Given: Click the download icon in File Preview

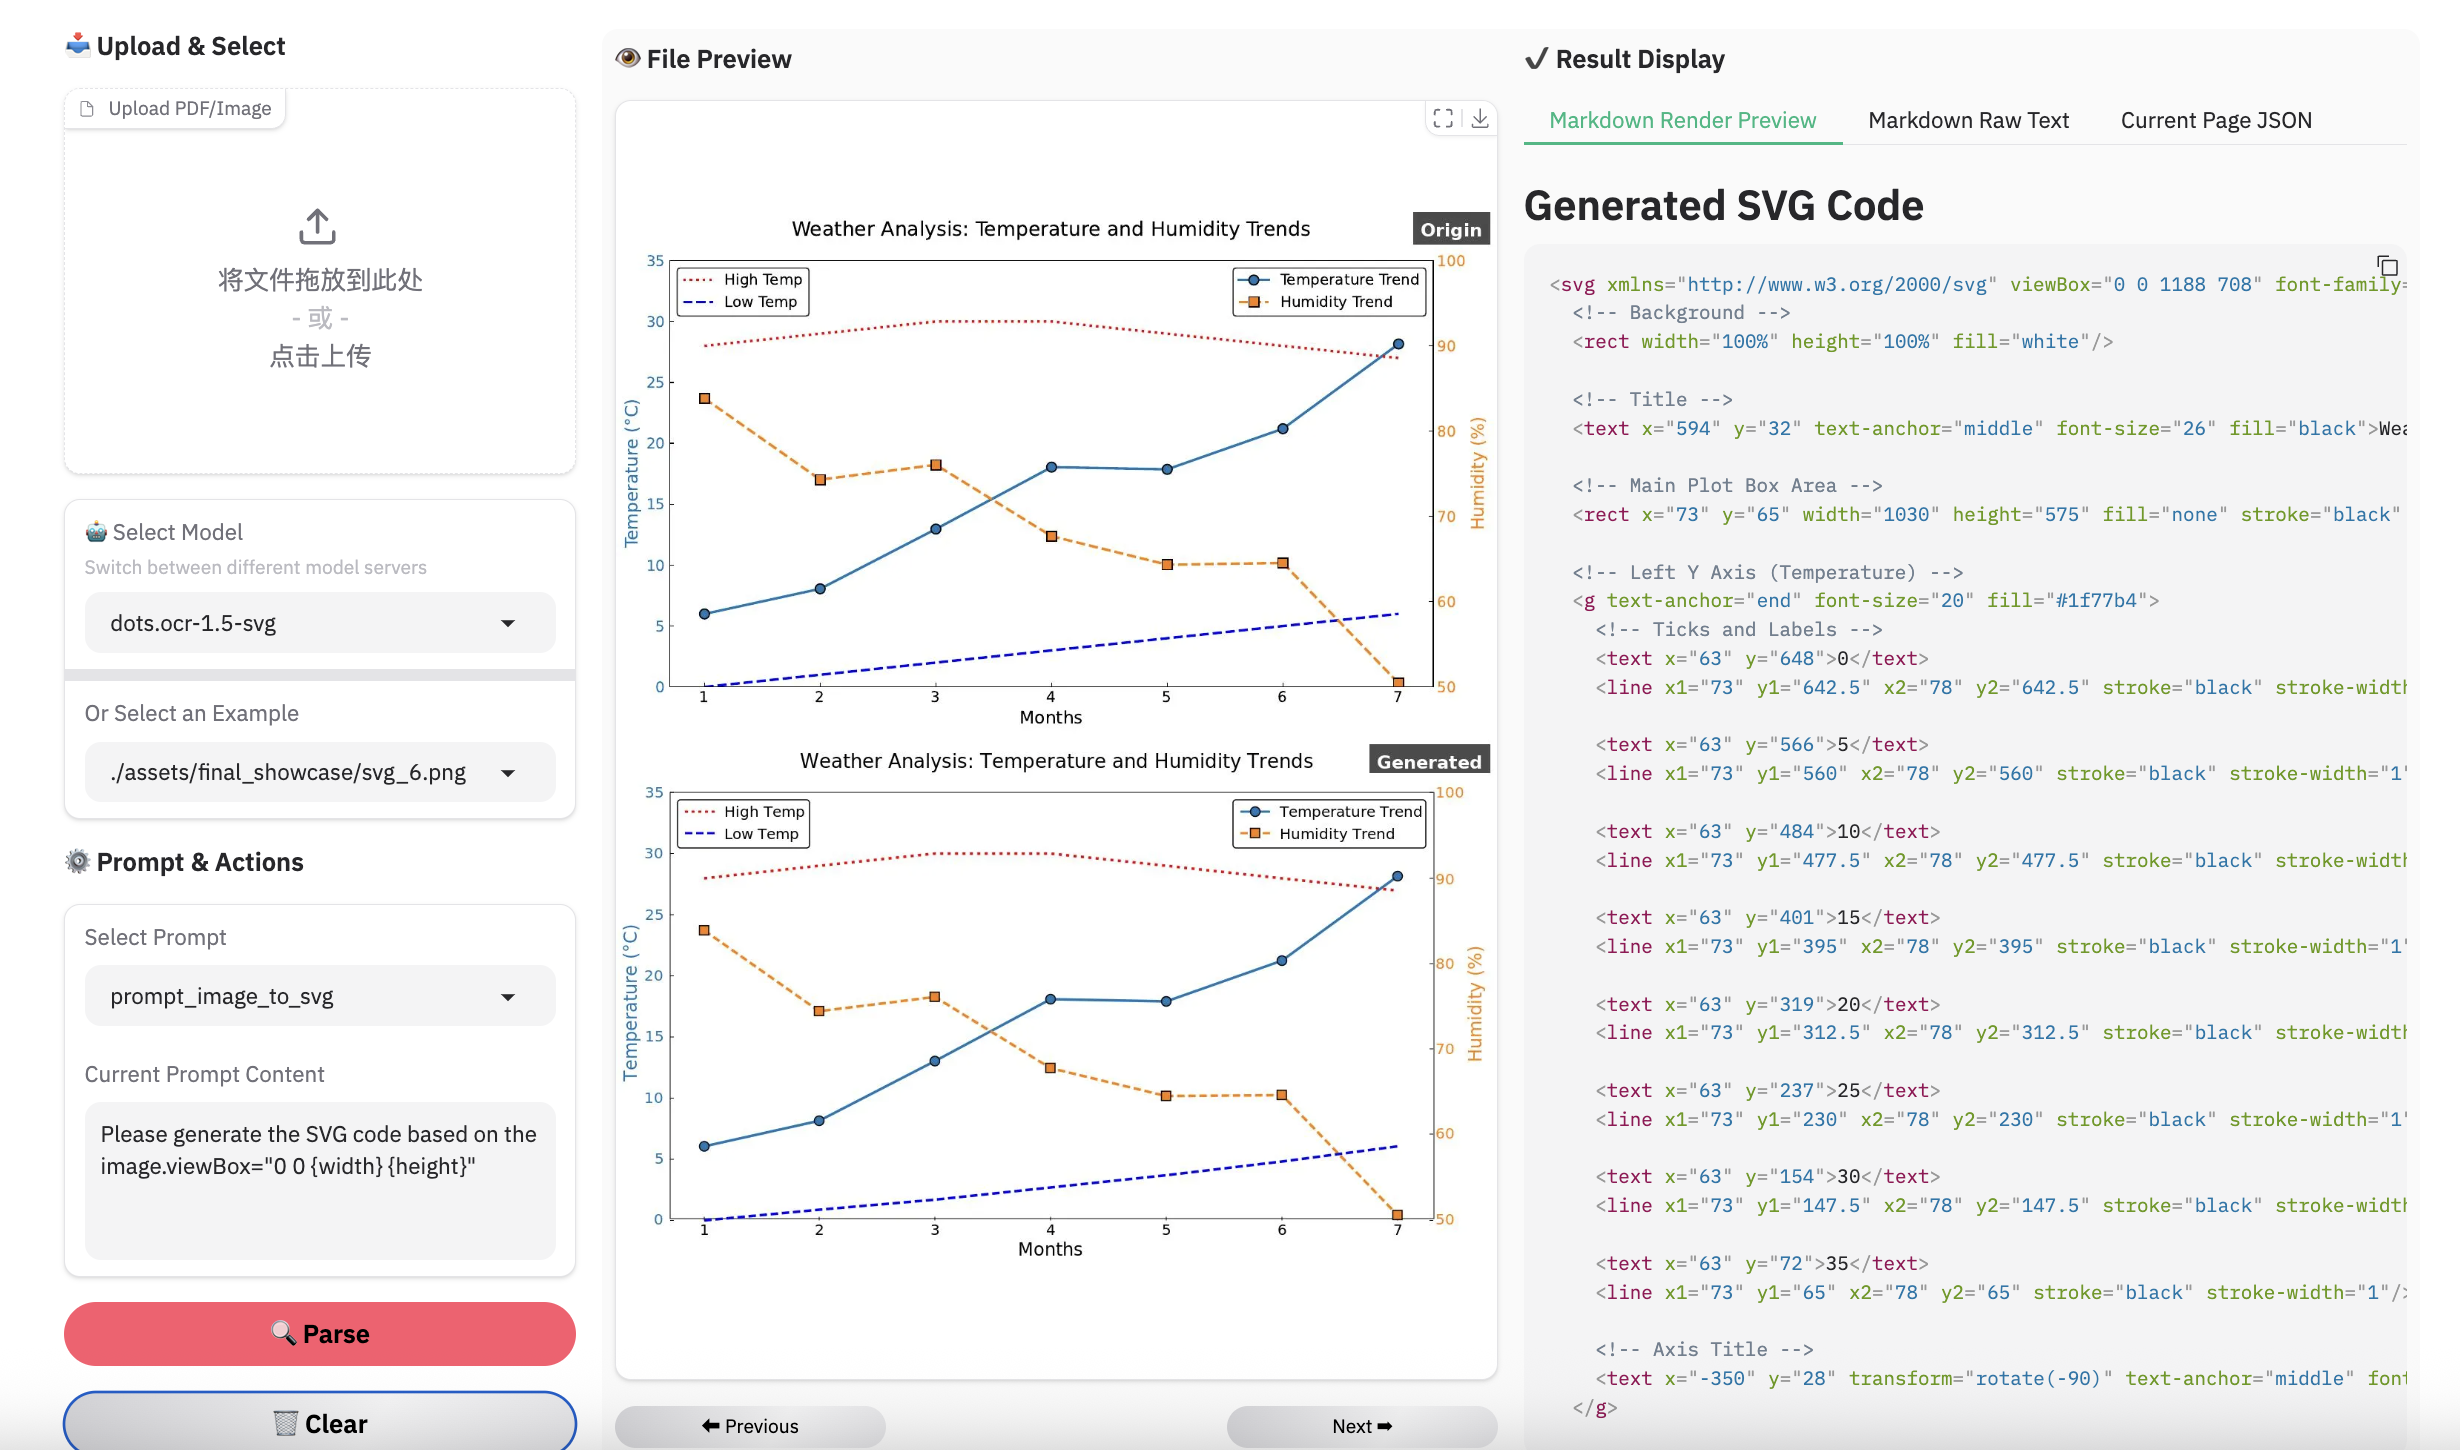Looking at the screenshot, I should click(x=1480, y=118).
